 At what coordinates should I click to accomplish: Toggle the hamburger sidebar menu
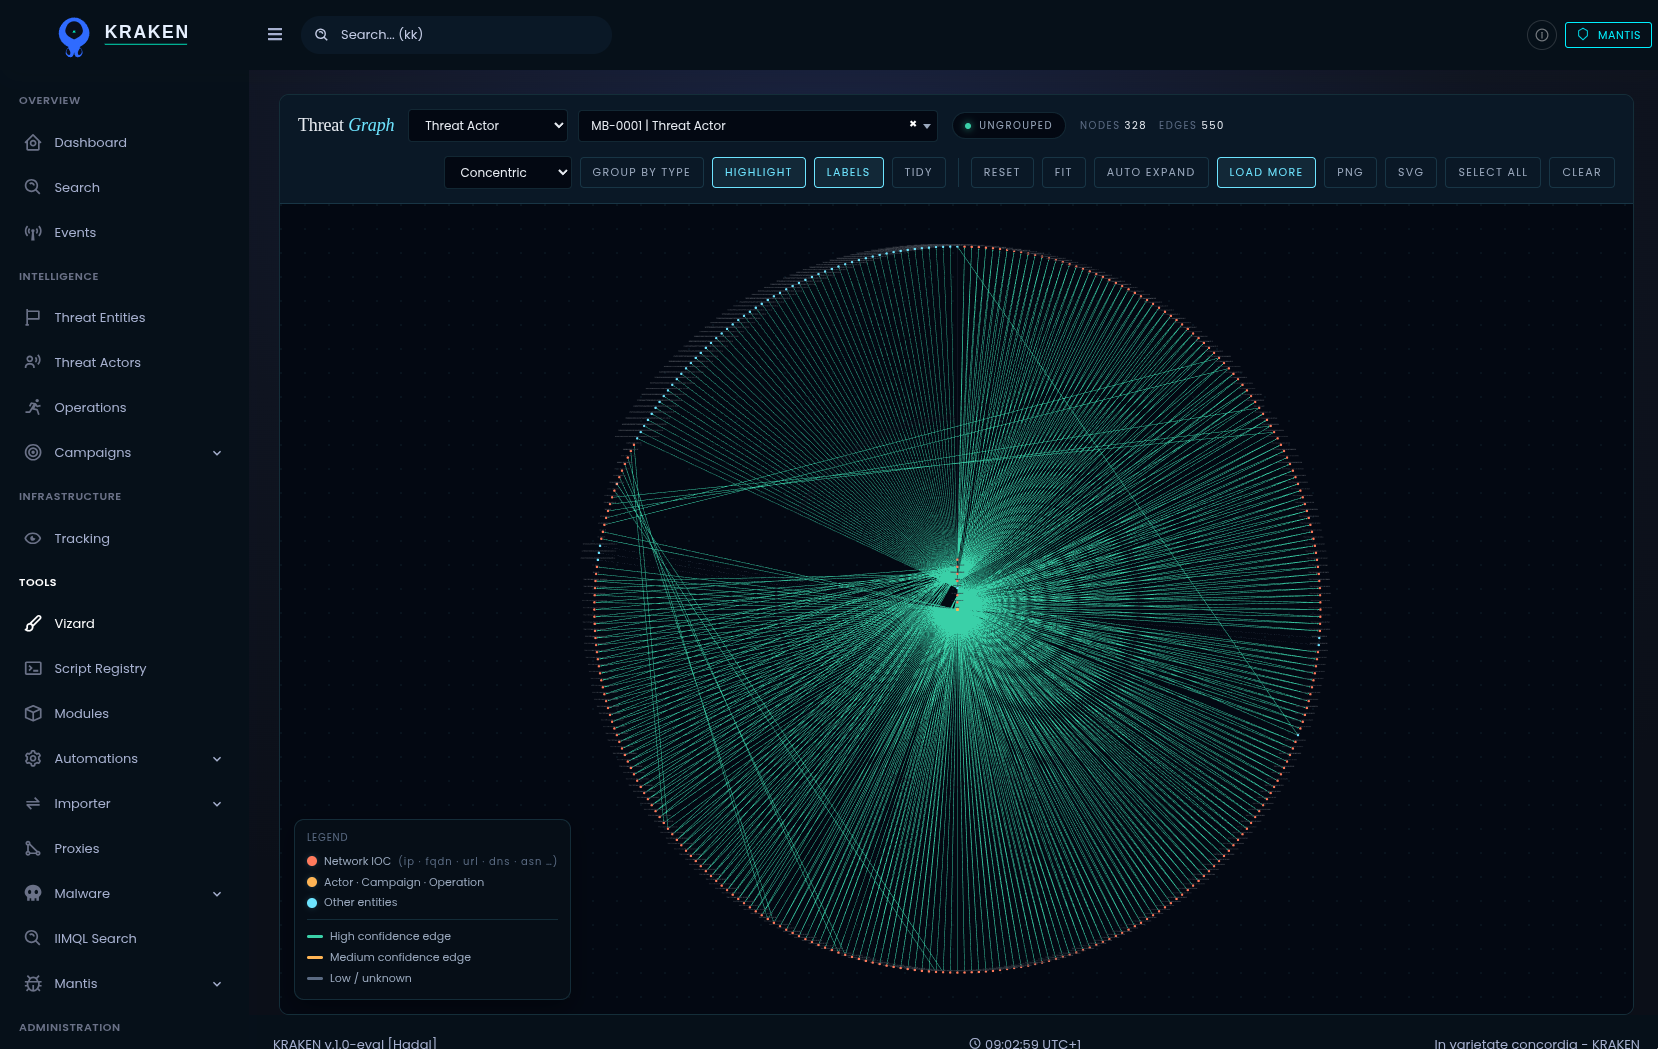275,34
